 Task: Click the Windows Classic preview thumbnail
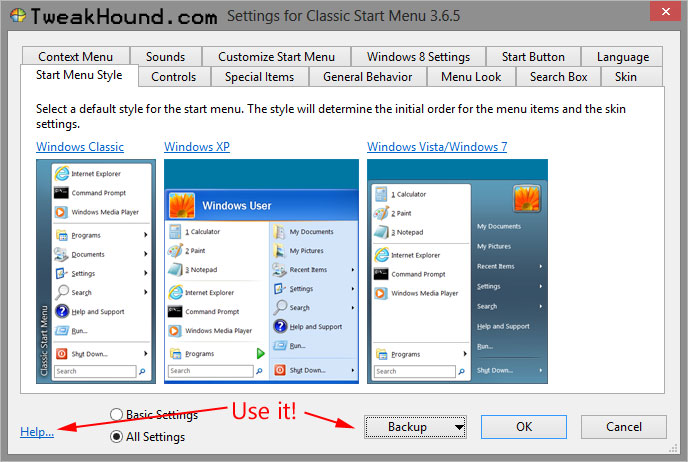pos(96,271)
